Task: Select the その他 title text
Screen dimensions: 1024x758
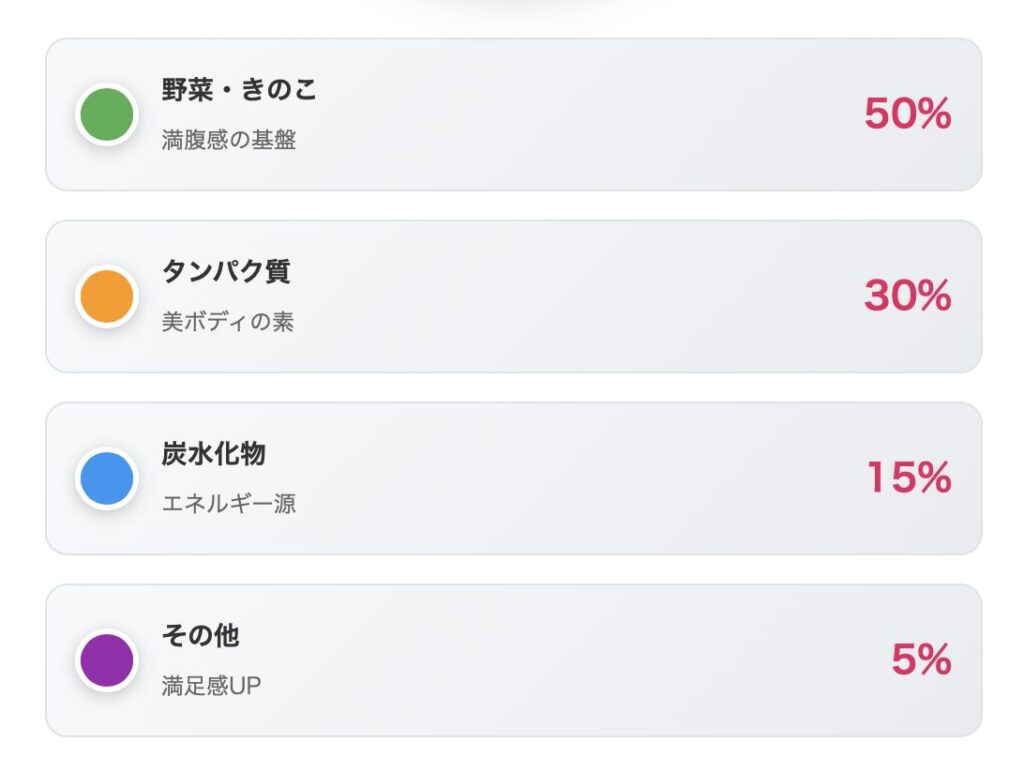Action: (201, 636)
